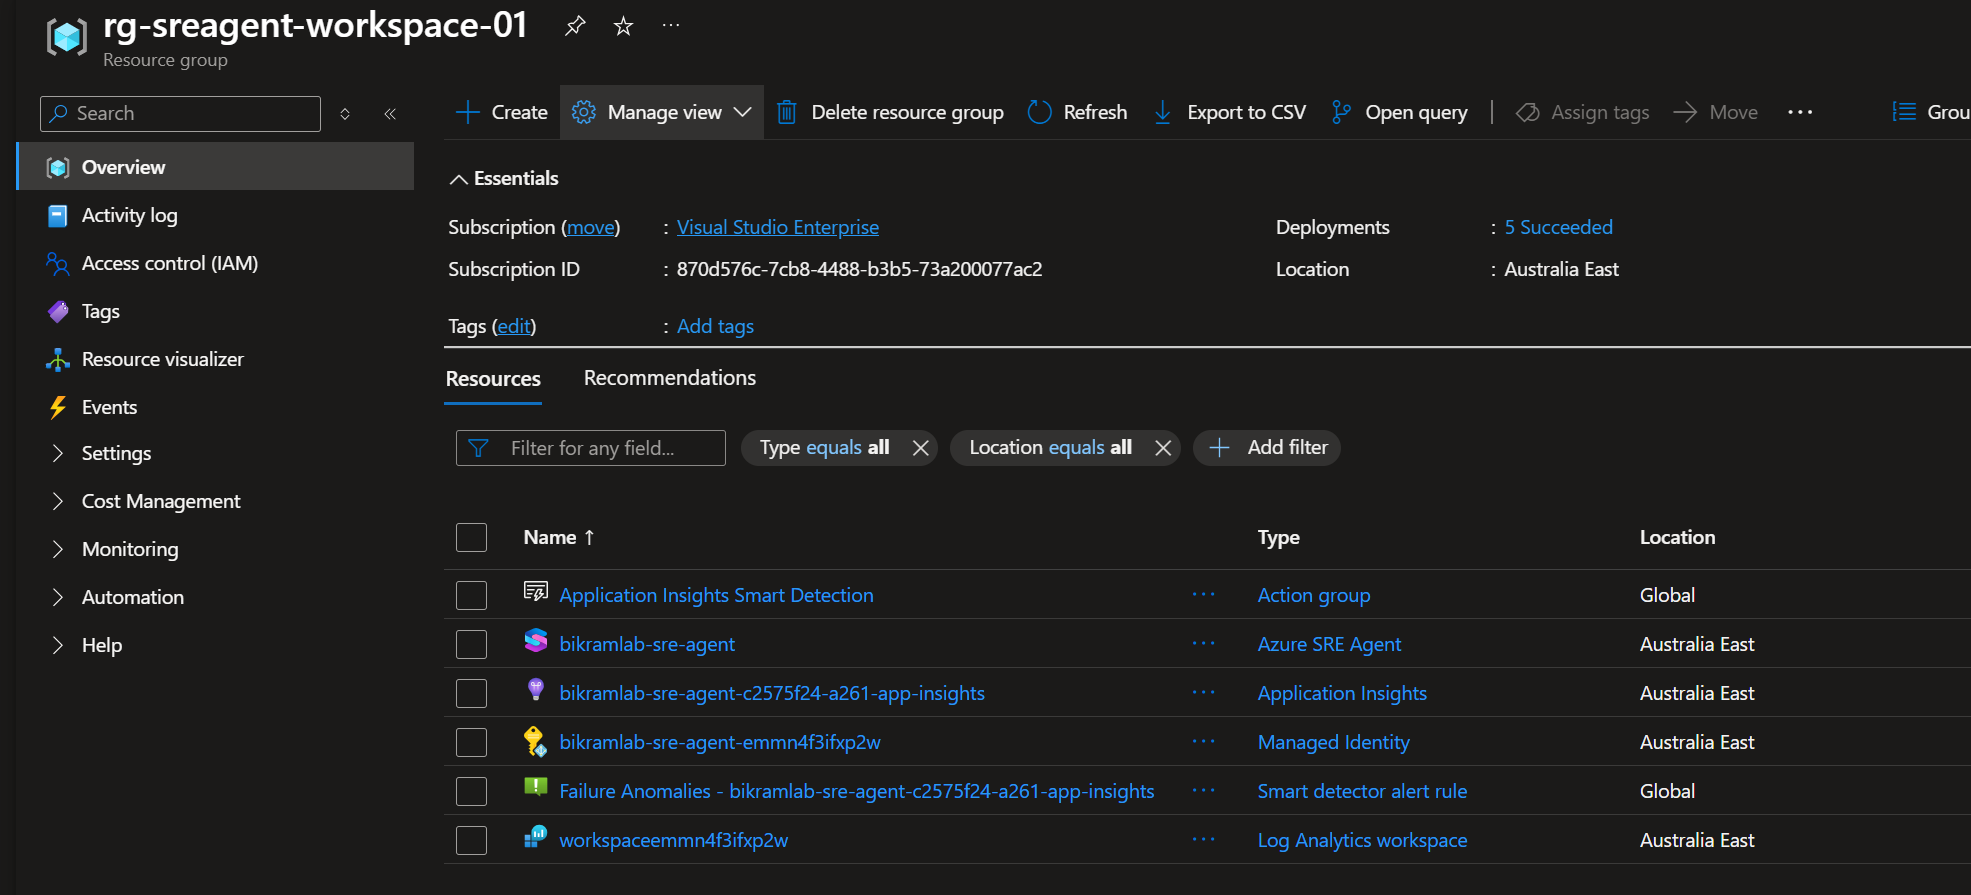The width and height of the screenshot is (1971, 895).
Task: Click the Add filter button
Action: [1267, 448]
